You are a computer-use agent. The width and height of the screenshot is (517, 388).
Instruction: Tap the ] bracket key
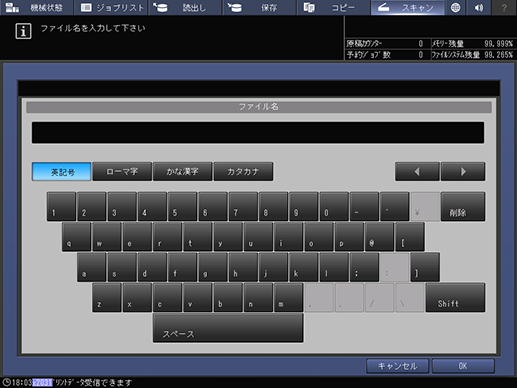(x=425, y=267)
